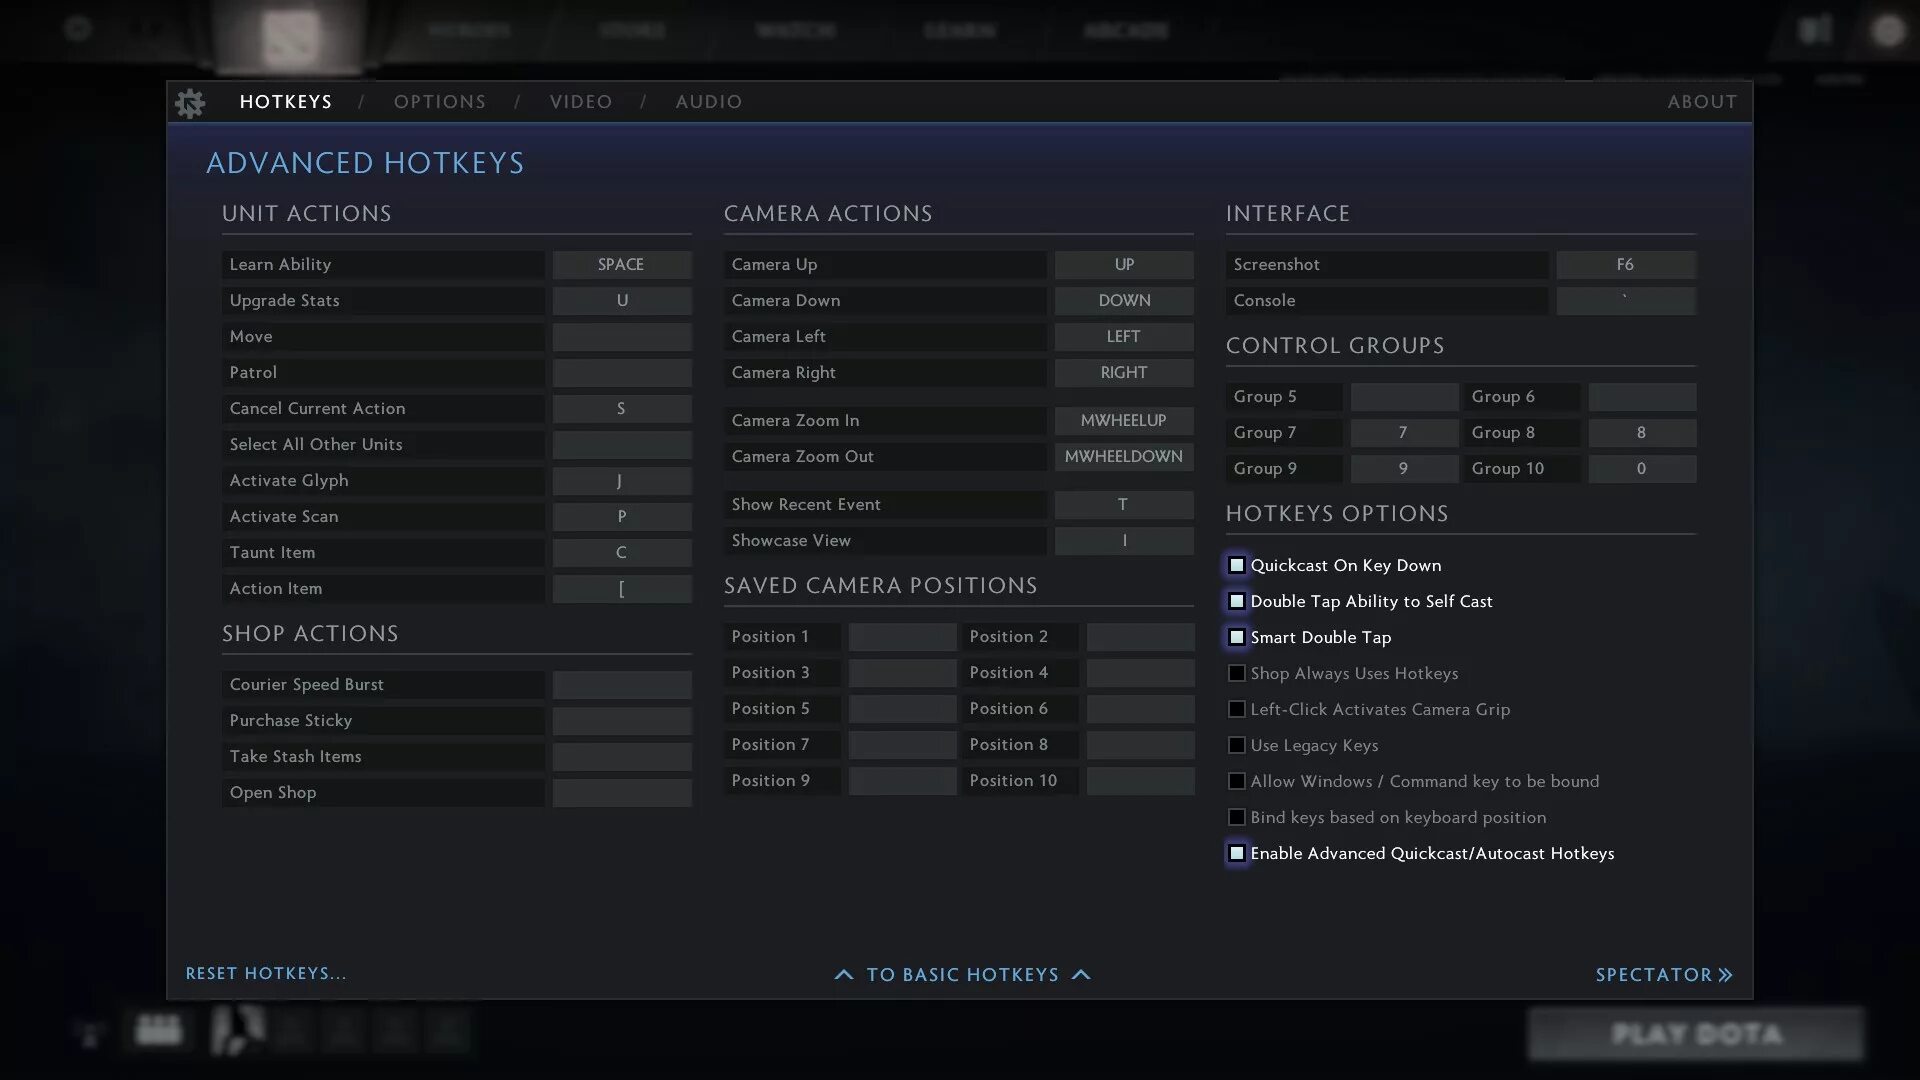Rebind Group 7 key field
The height and width of the screenshot is (1080, 1920).
pyautogui.click(x=1404, y=433)
